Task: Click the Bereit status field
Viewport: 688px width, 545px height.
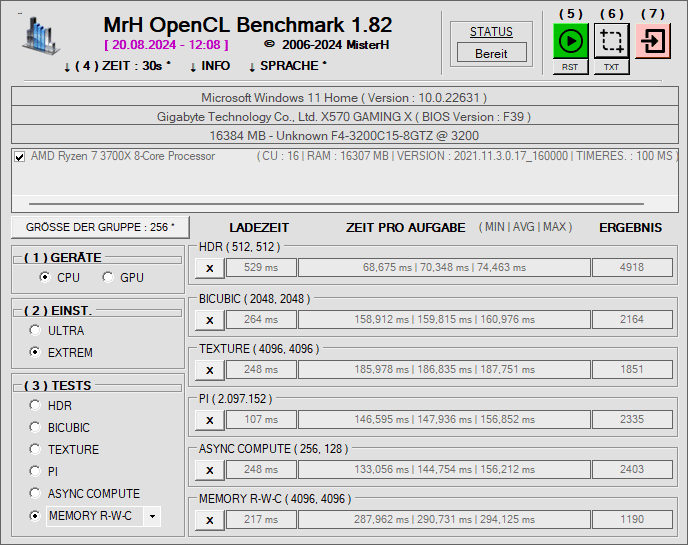Action: [491, 53]
